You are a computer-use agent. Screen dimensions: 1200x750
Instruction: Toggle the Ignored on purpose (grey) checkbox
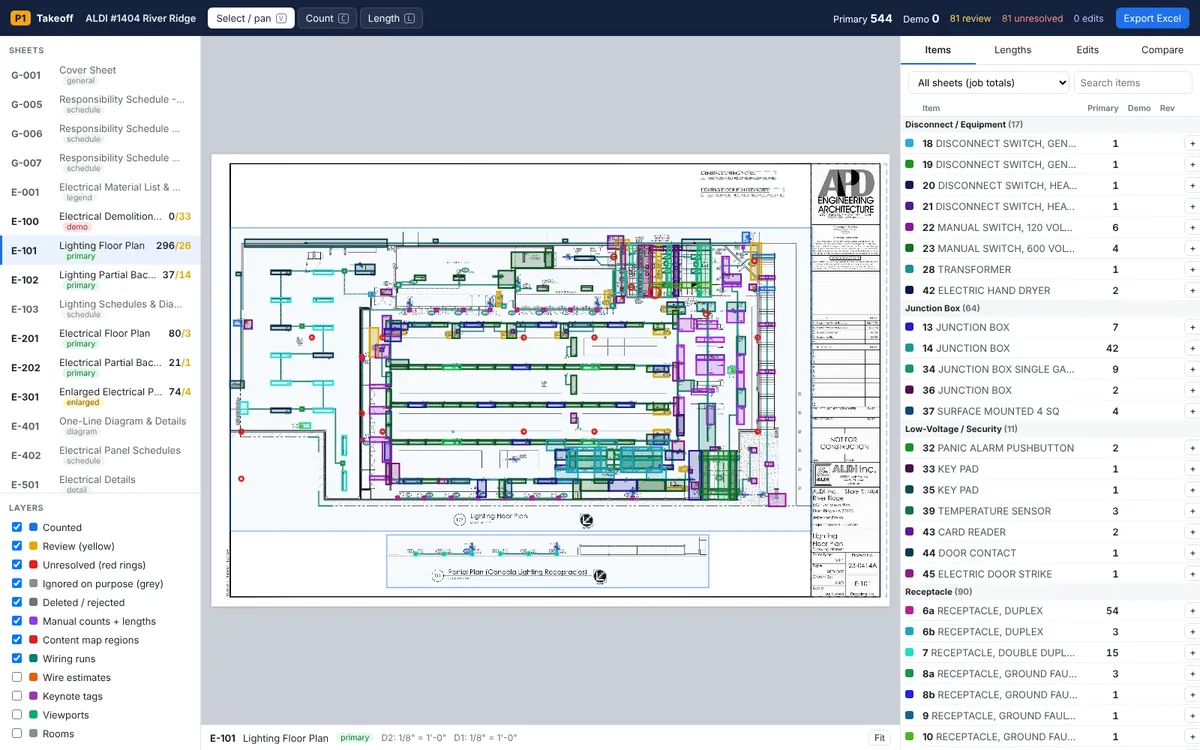tap(17, 584)
